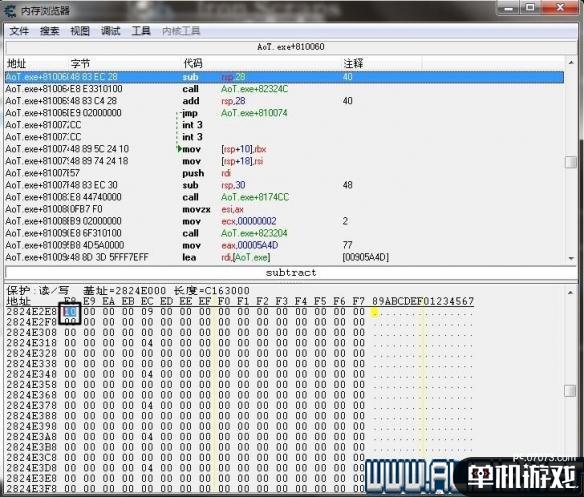Click the 09 byte in first hex row
Image resolution: width=584 pixels, height=497 pixels.
147,311
